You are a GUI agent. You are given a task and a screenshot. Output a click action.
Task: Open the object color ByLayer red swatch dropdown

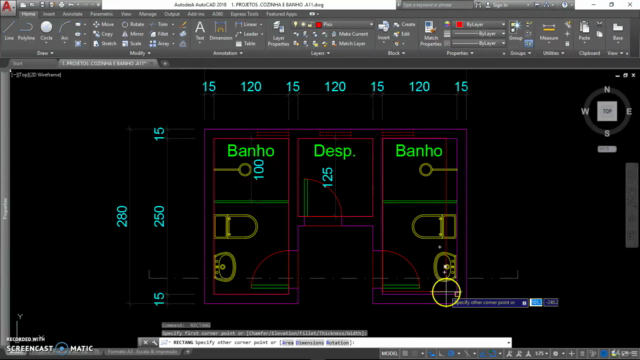click(x=480, y=24)
